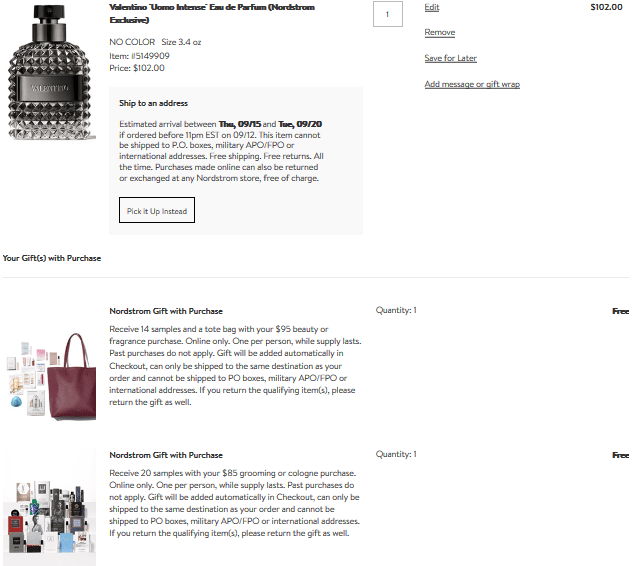
Task: Click Quantity: 1 beside the tote gift
Action: [x=396, y=310]
